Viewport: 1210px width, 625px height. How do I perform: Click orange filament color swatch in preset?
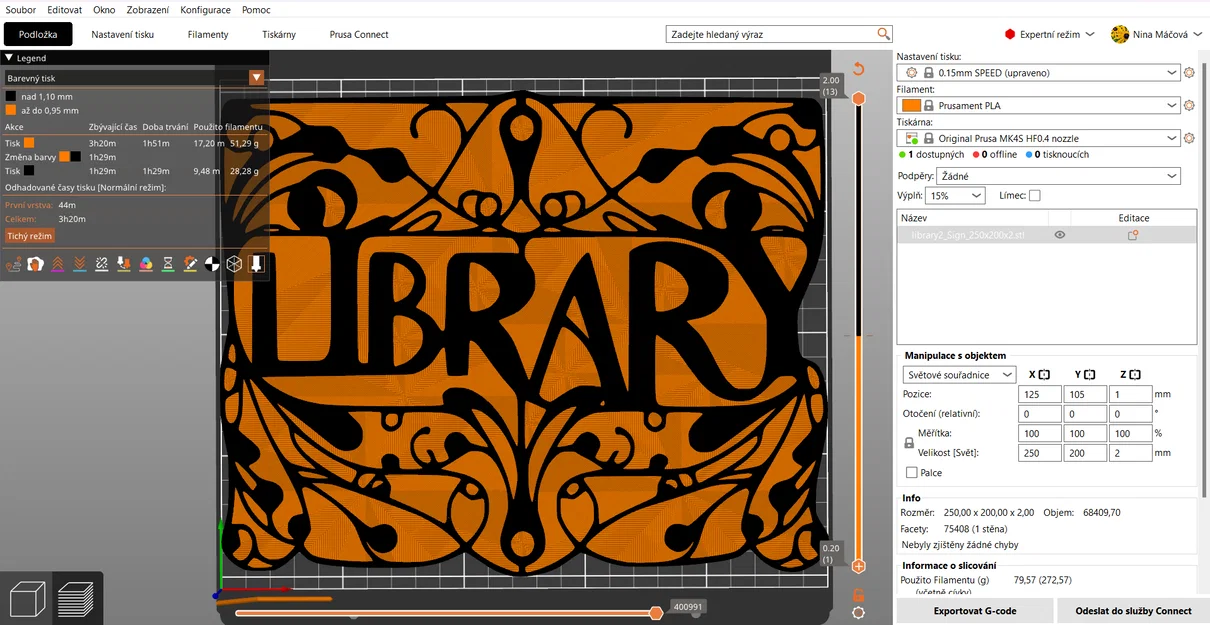click(x=911, y=105)
